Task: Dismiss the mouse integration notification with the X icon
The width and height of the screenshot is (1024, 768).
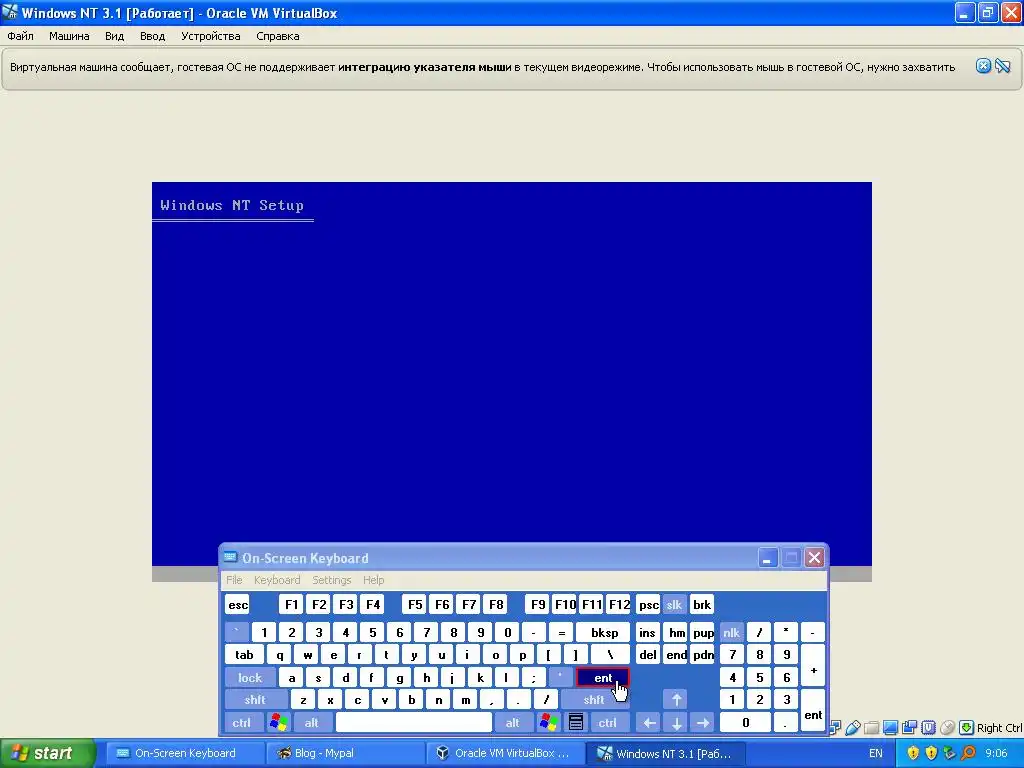Action: [x=984, y=66]
